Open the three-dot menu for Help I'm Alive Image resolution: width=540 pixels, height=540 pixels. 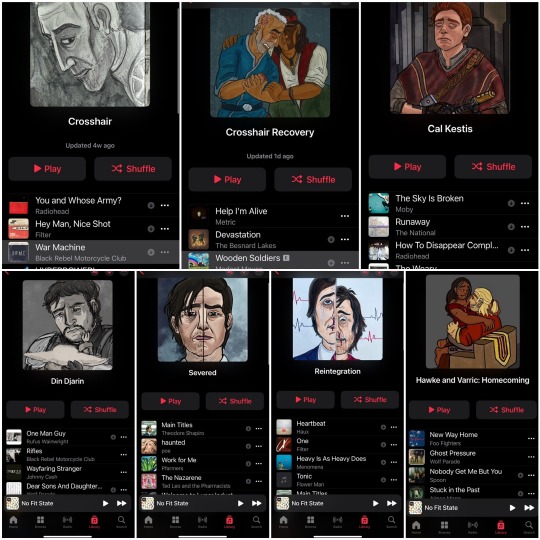tap(345, 216)
